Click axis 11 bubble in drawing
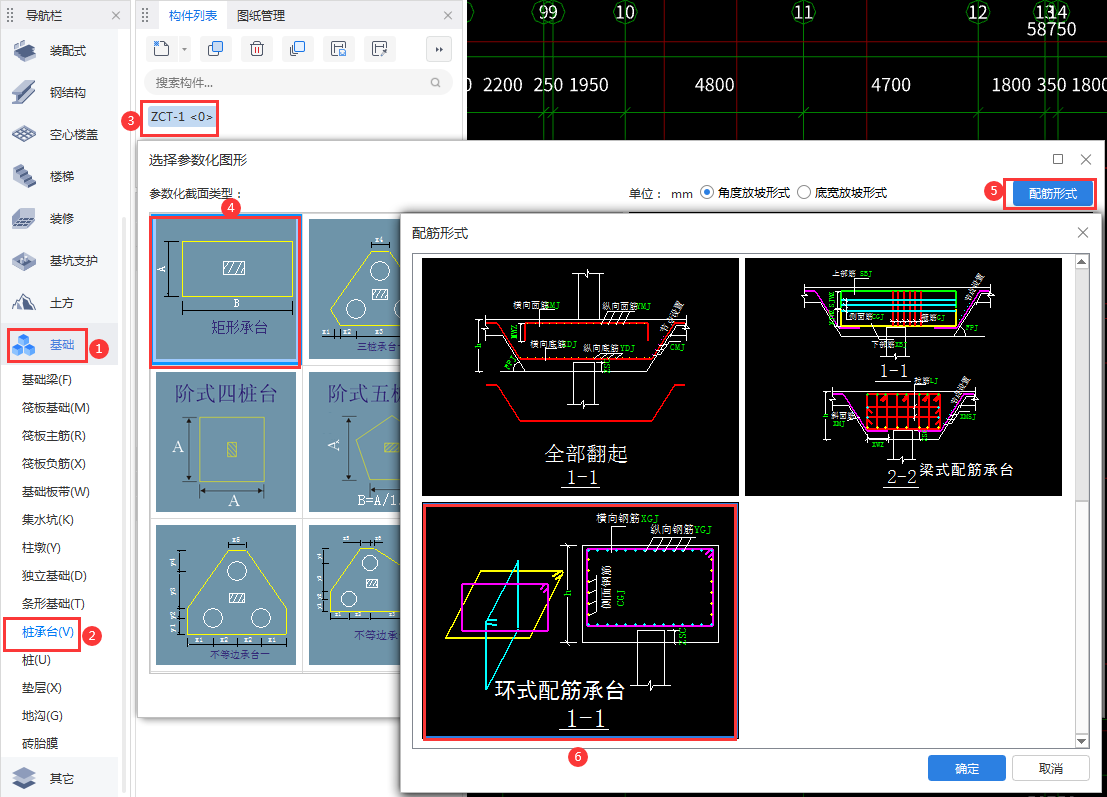The image size is (1107, 797). point(803,12)
